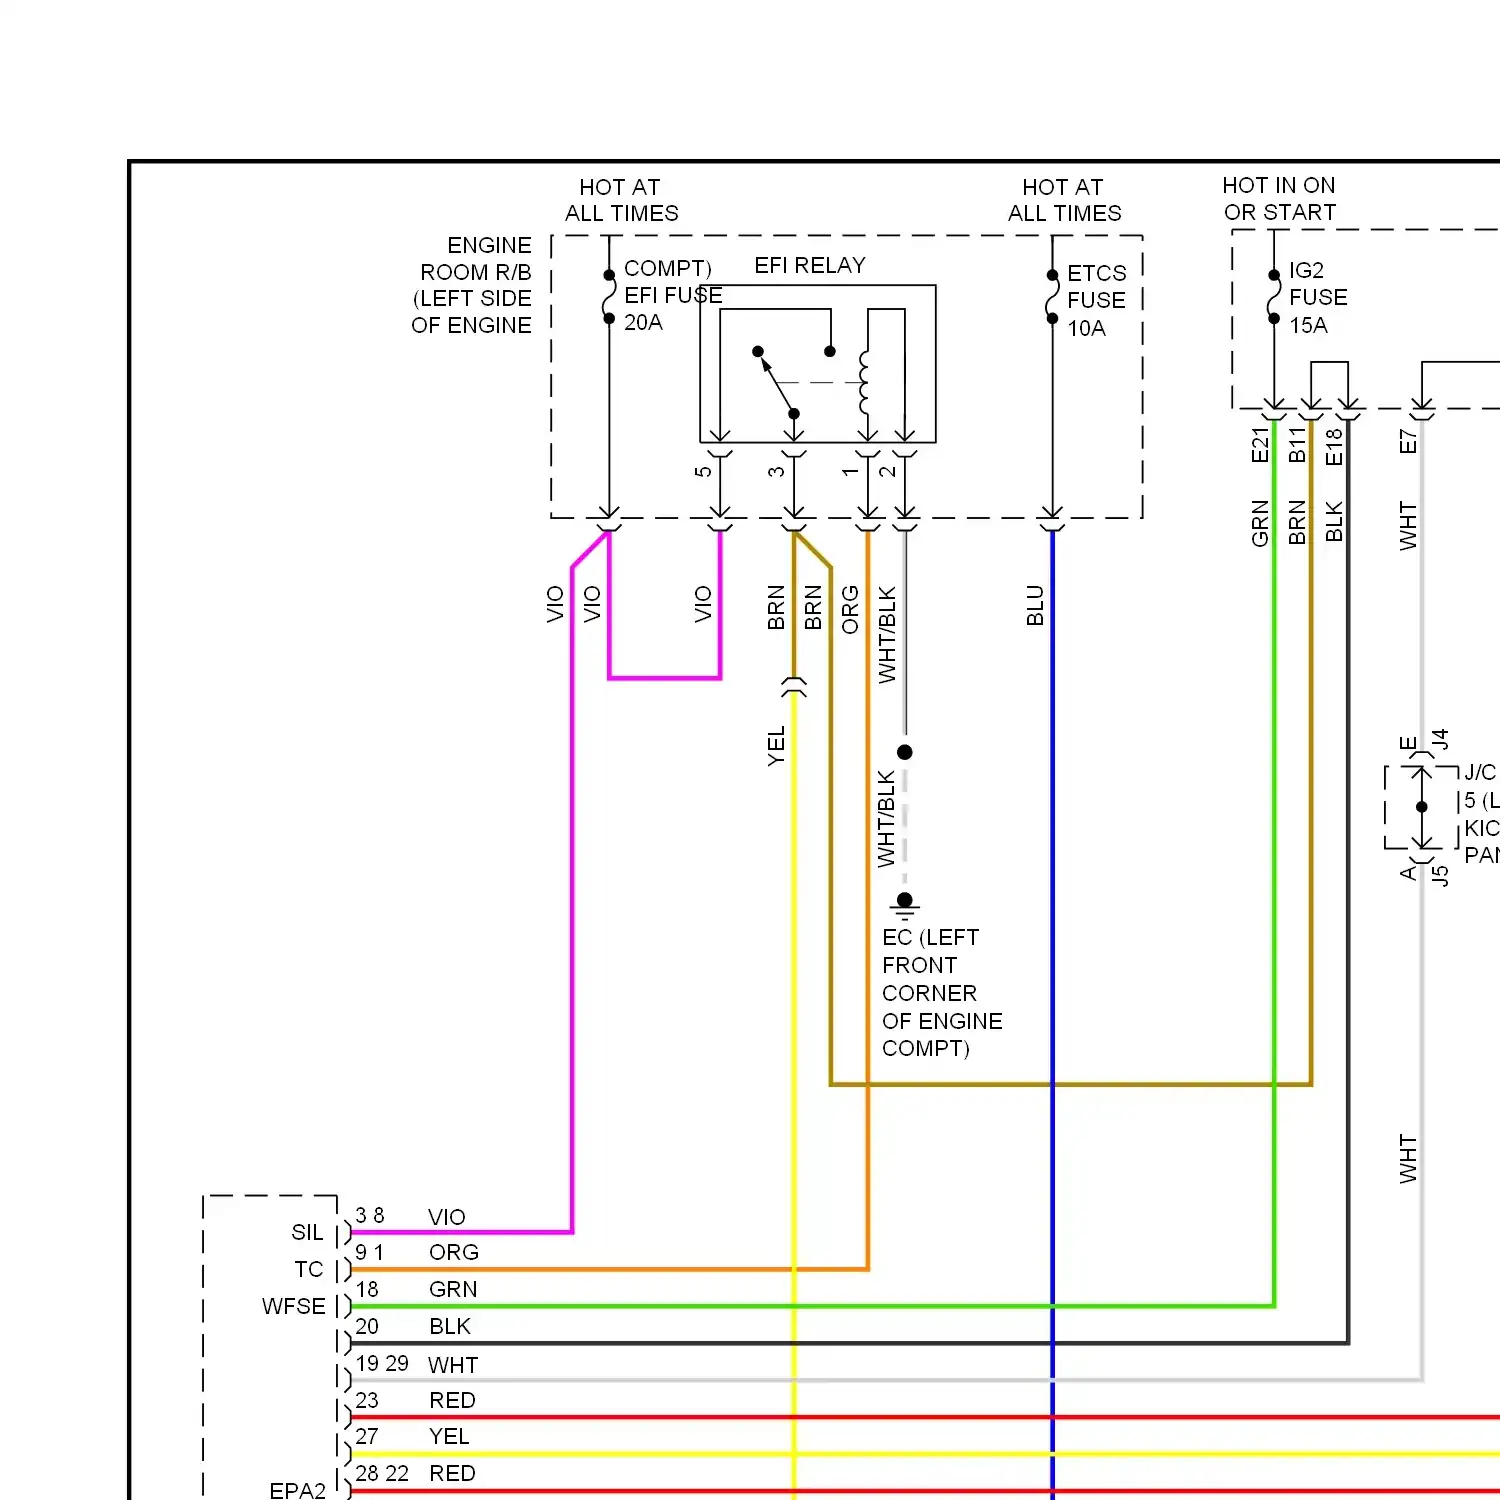Select the J5 junction connector label
The width and height of the screenshot is (1500, 1500).
[x=1440, y=876]
